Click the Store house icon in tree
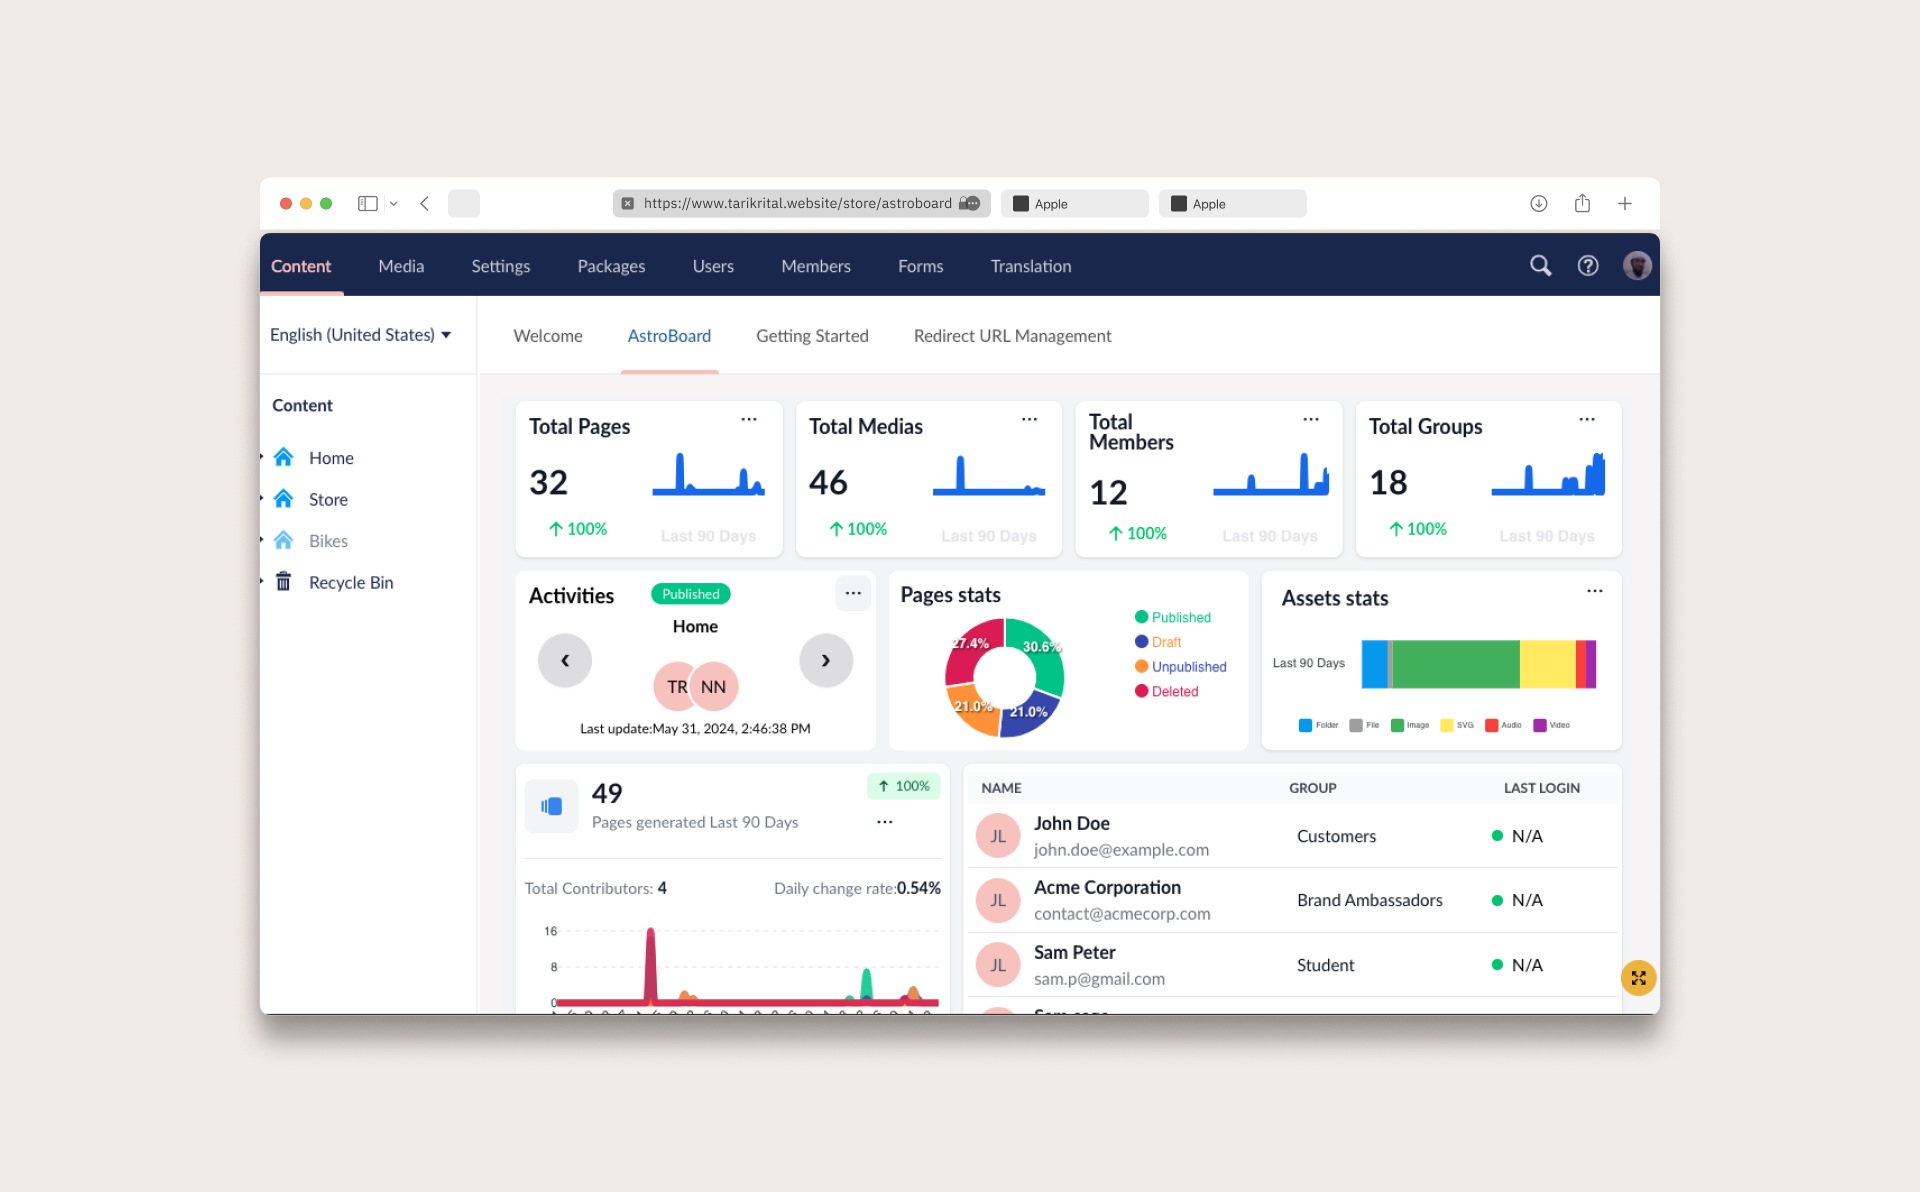The image size is (1920, 1192). point(284,499)
